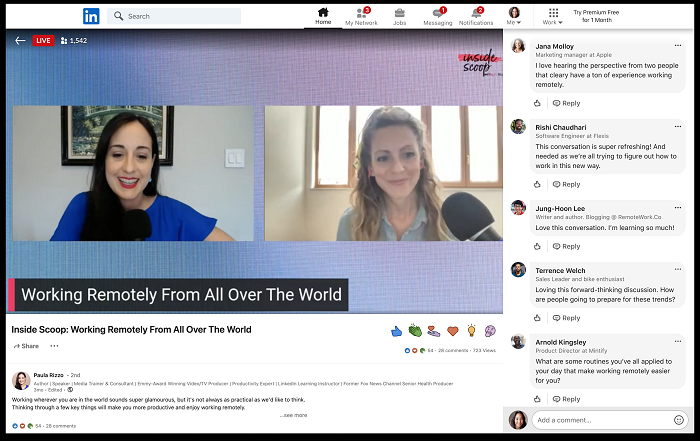
Task: Open options menu on Terrence Welch's comment
Action: (678, 269)
